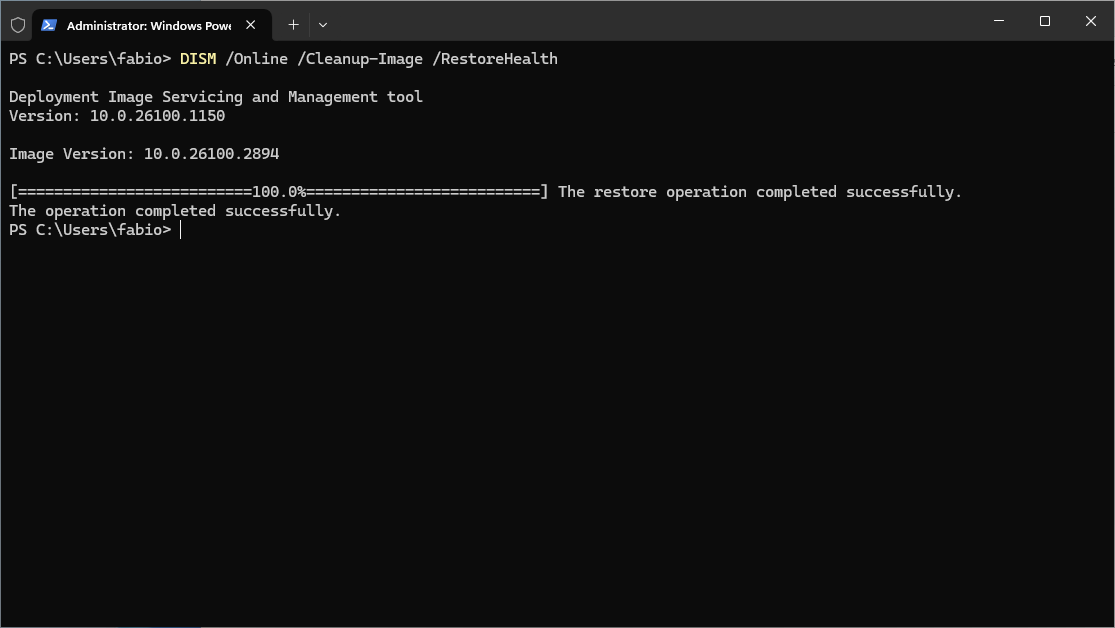
Task: Click the /RestoreHealth parameter text
Action: pyautogui.click(x=495, y=59)
